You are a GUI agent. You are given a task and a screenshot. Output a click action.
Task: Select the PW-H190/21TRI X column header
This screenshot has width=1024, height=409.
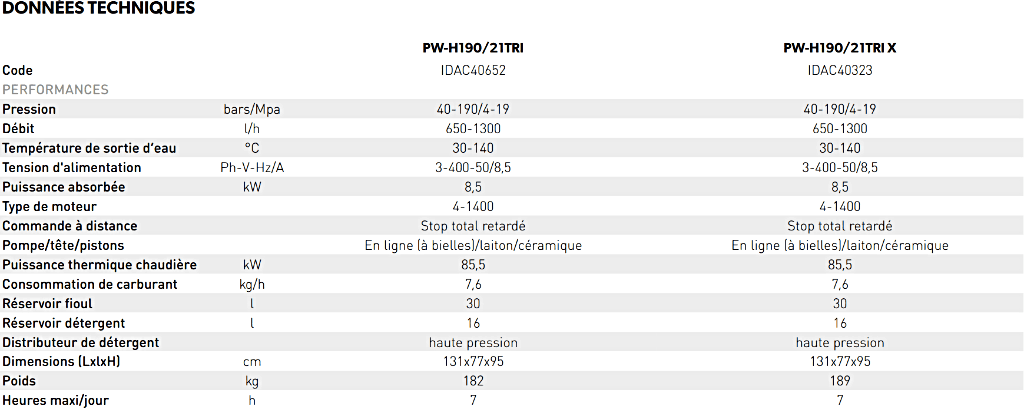840,48
